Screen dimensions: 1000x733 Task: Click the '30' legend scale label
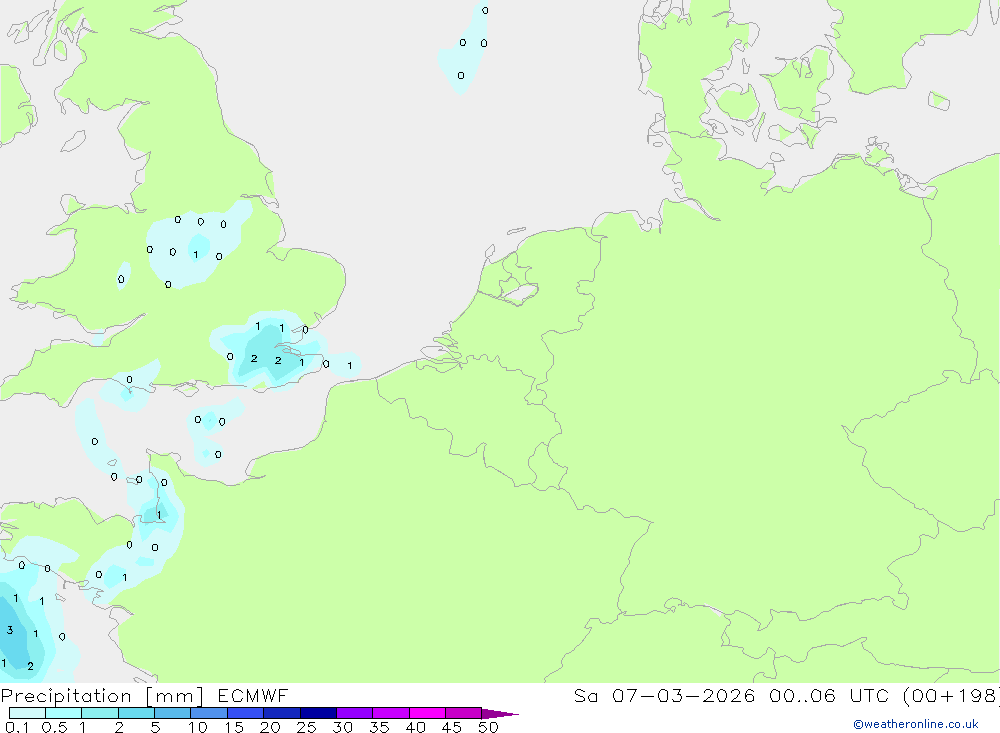click(342, 727)
